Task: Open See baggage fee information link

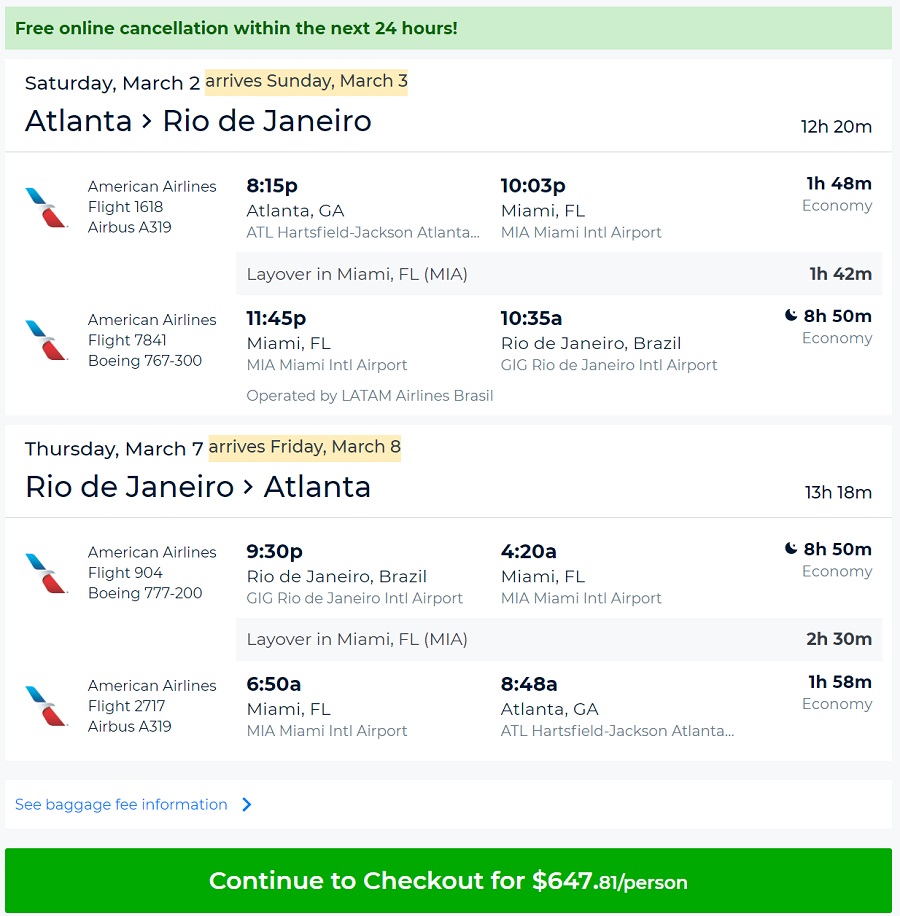Action: (121, 805)
